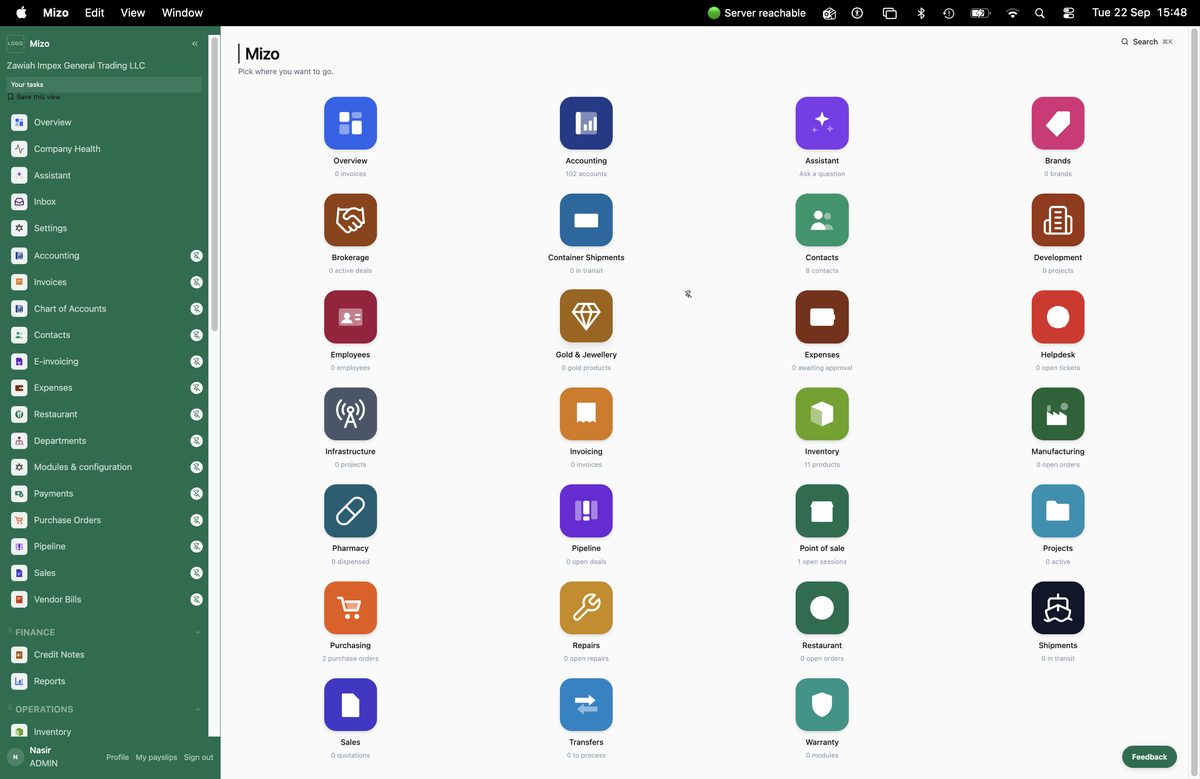Open the Your tasks bar
This screenshot has width=1200, height=779.
point(104,85)
